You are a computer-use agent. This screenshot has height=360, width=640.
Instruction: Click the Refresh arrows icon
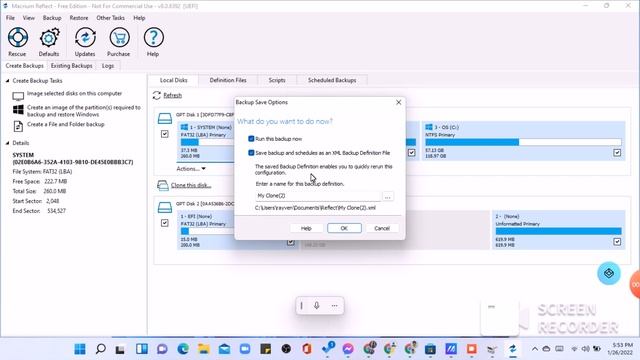tap(157, 96)
